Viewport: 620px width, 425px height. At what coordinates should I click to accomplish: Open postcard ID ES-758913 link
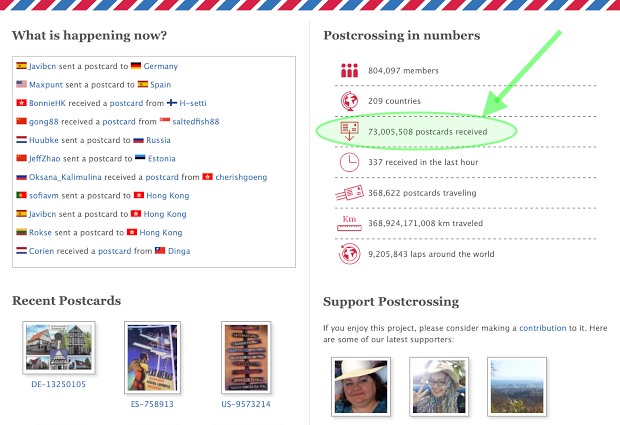152,404
